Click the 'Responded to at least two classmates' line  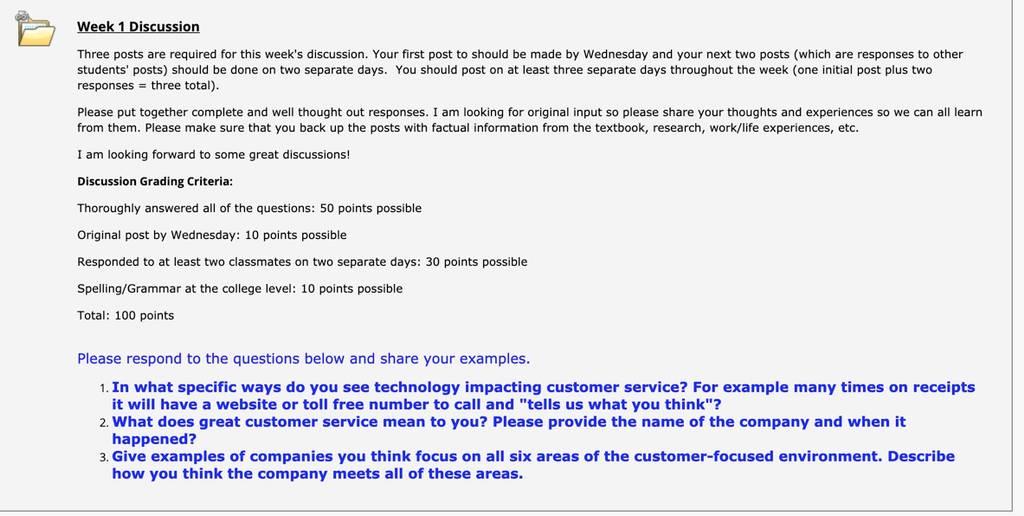click(x=302, y=262)
